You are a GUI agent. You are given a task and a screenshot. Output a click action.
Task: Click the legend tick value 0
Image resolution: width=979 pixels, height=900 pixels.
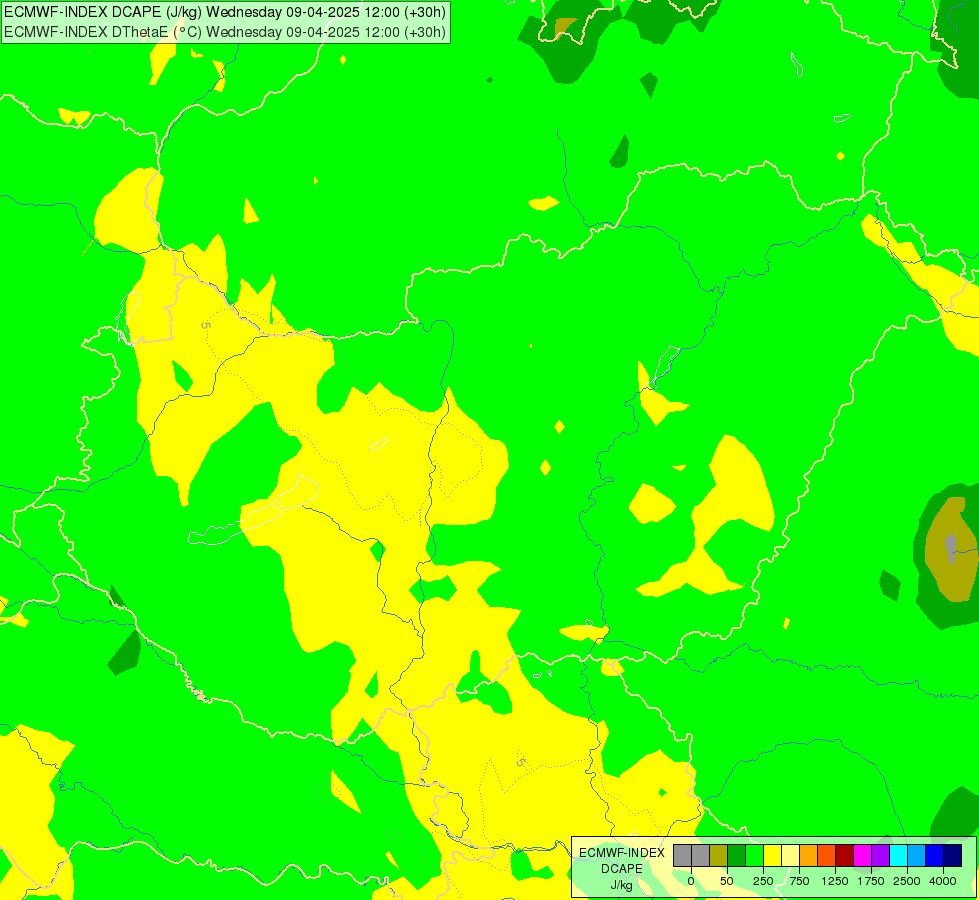click(691, 881)
